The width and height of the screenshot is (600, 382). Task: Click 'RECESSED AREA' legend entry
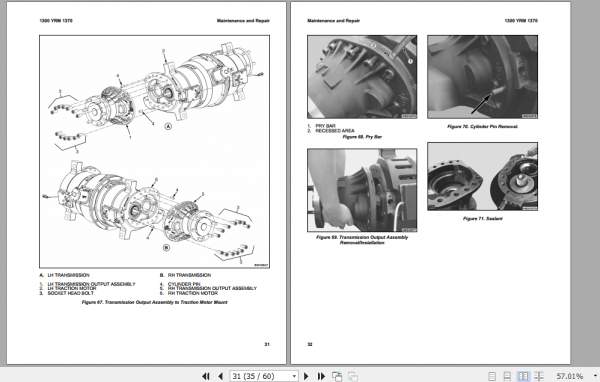[335, 131]
